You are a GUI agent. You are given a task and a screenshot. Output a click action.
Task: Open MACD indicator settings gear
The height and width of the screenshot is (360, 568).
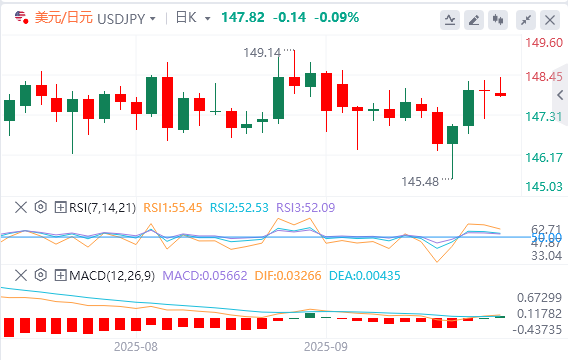pyautogui.click(x=41, y=275)
